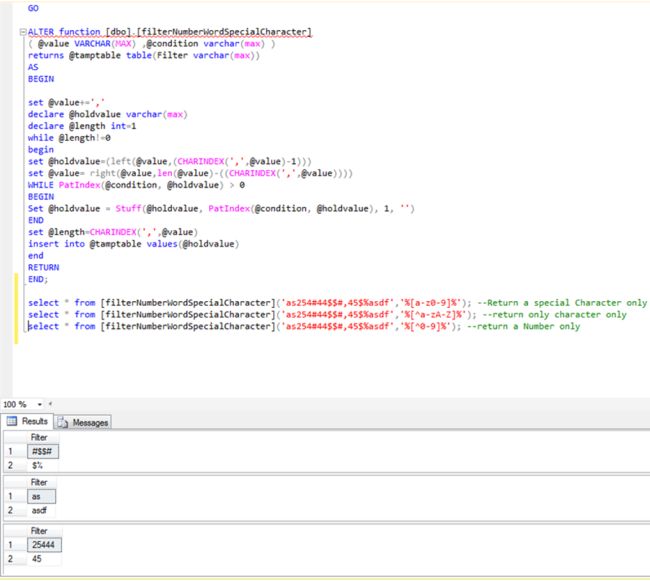The height and width of the screenshot is (581, 650).
Task: Click Filter column header in first result grid
Action: [39, 438]
